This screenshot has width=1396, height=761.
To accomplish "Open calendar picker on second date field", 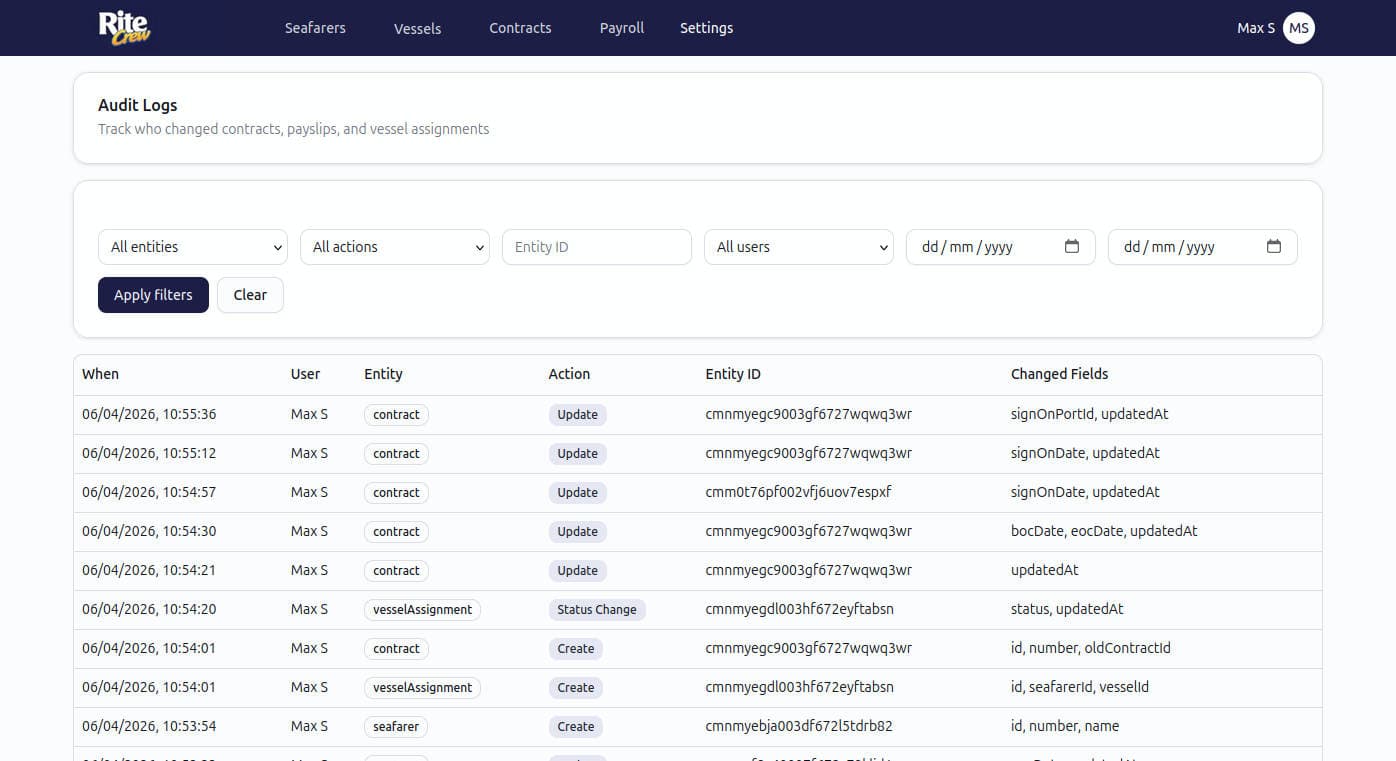I will pyautogui.click(x=1273, y=247).
